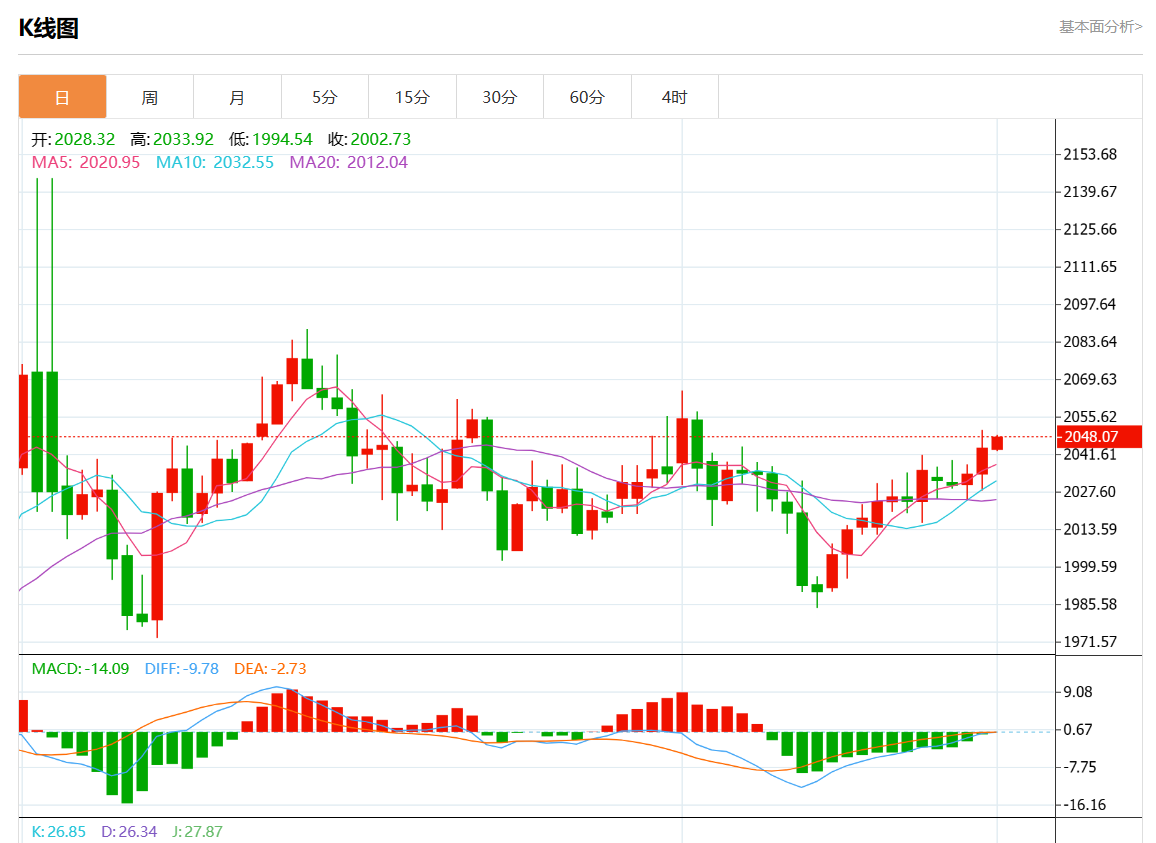Switch to the 周 weekly tab

pyautogui.click(x=149, y=97)
